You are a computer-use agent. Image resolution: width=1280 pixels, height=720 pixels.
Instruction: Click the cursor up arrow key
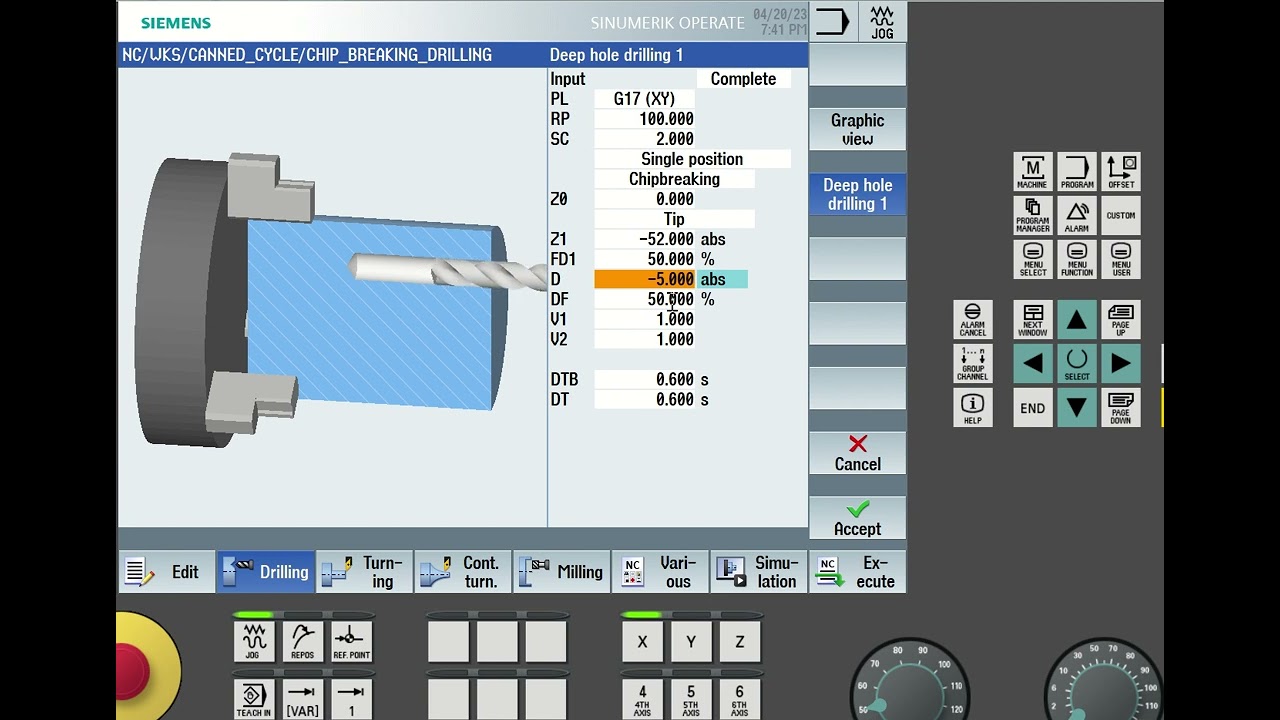(1077, 320)
